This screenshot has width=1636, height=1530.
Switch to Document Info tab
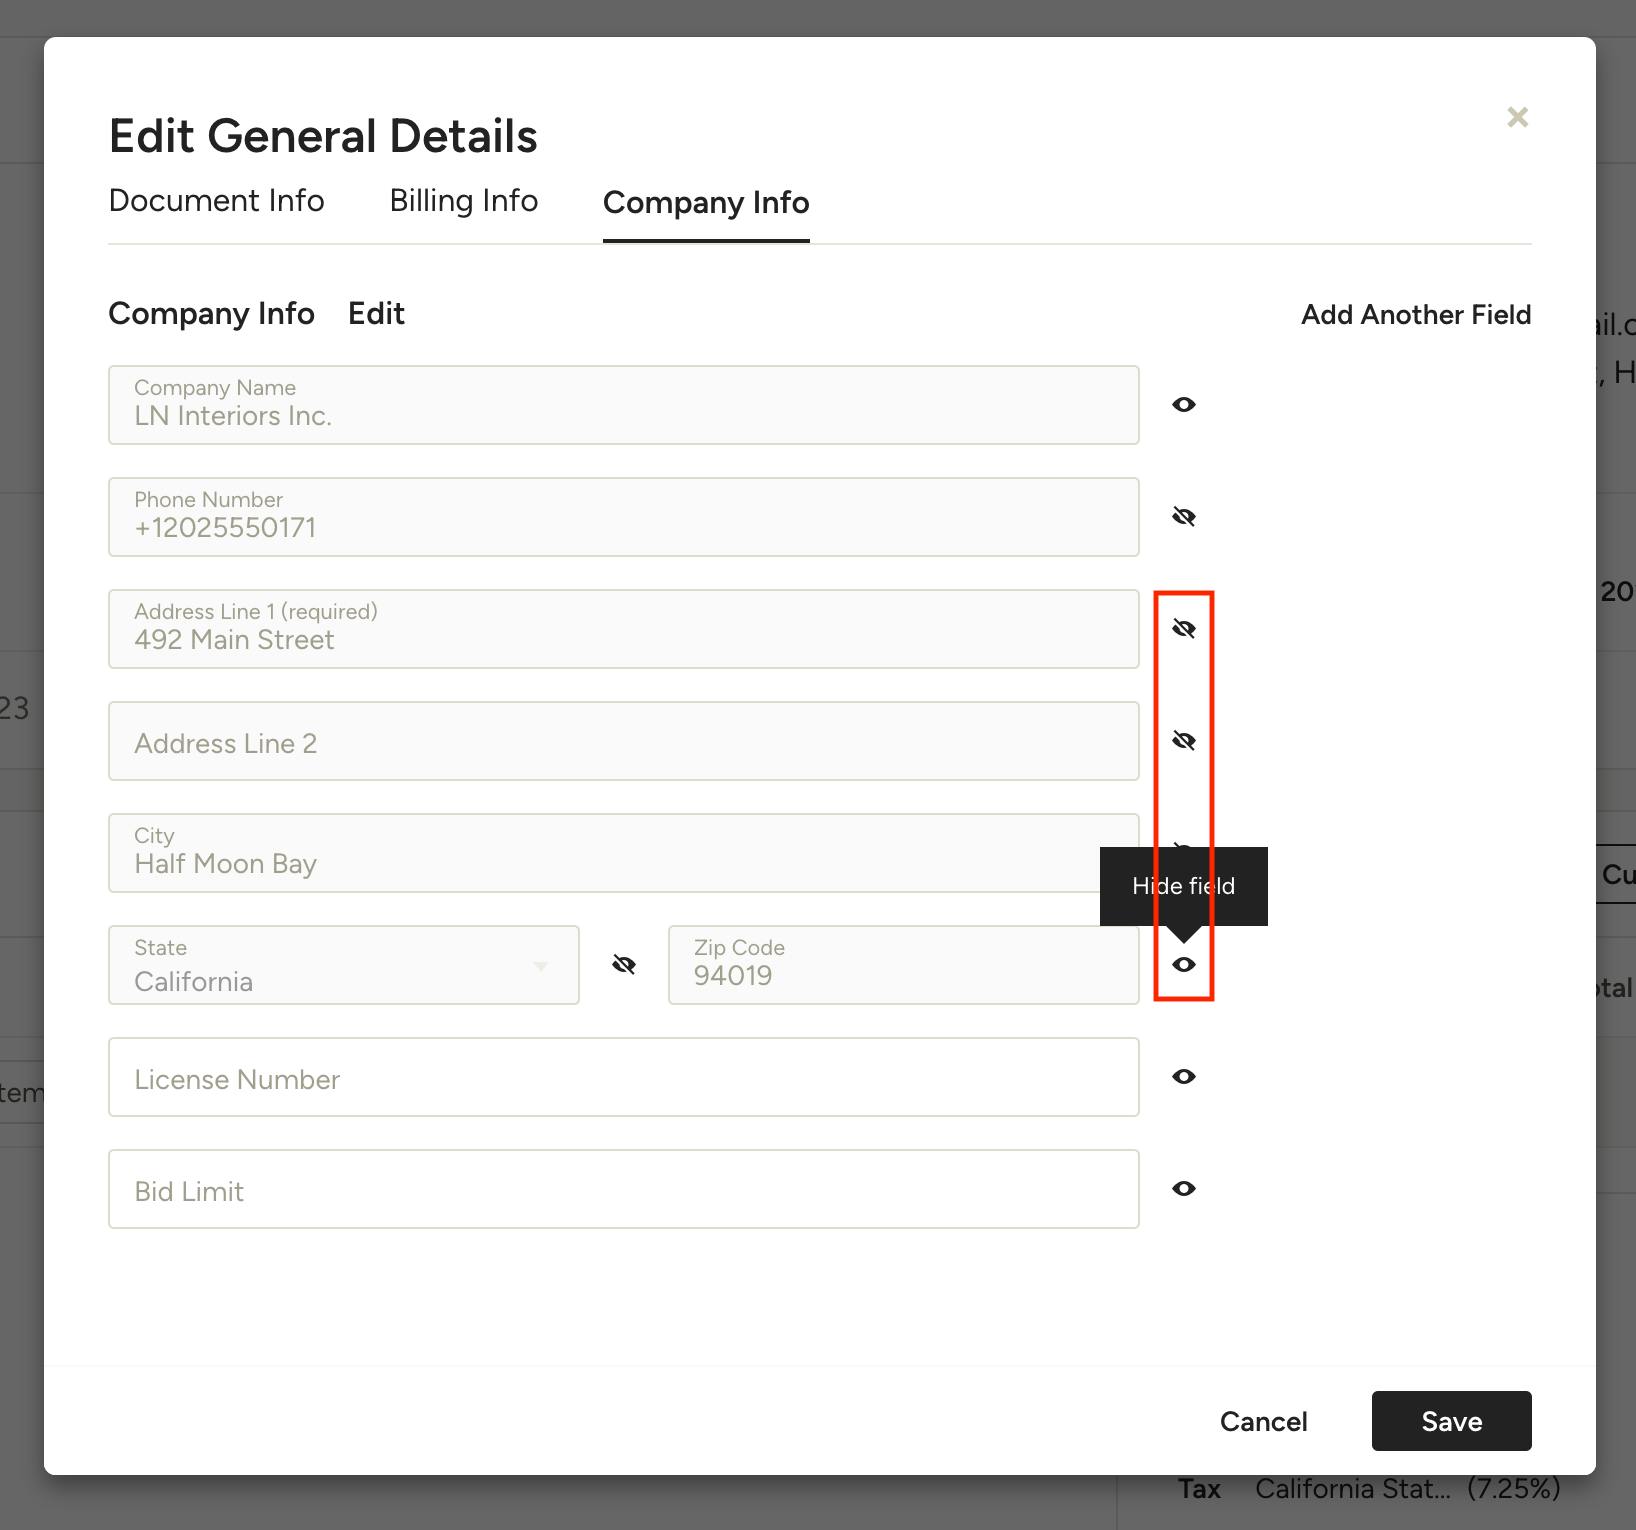click(216, 201)
